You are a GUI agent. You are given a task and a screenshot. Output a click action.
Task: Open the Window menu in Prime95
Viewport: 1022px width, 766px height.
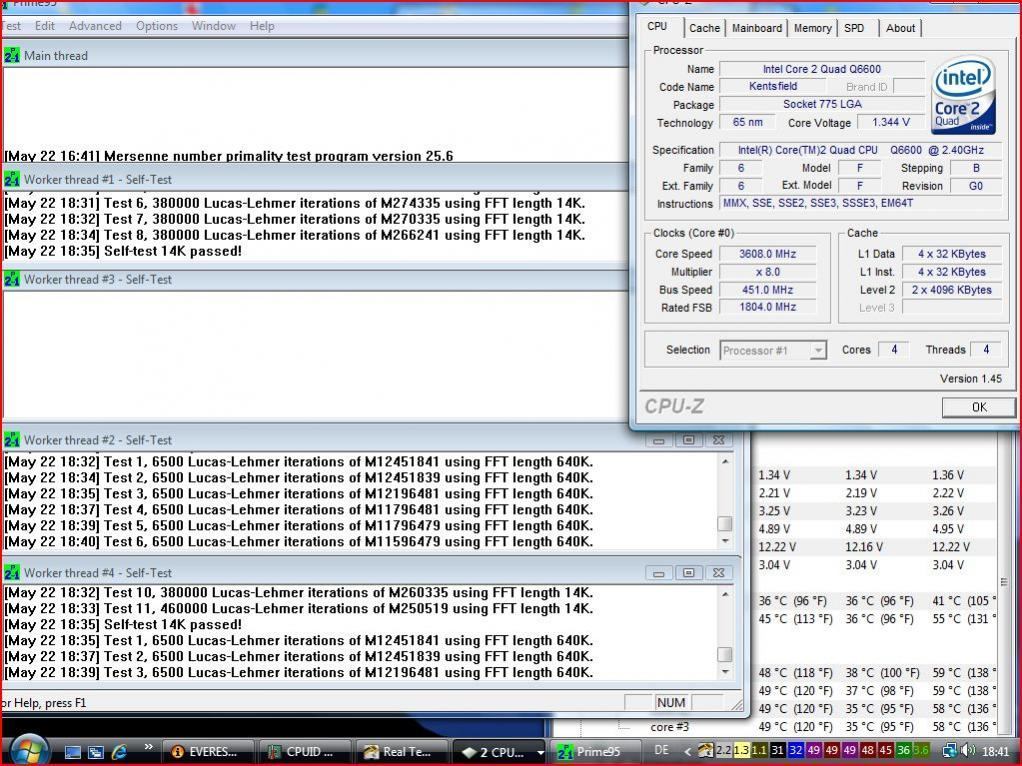pos(214,26)
